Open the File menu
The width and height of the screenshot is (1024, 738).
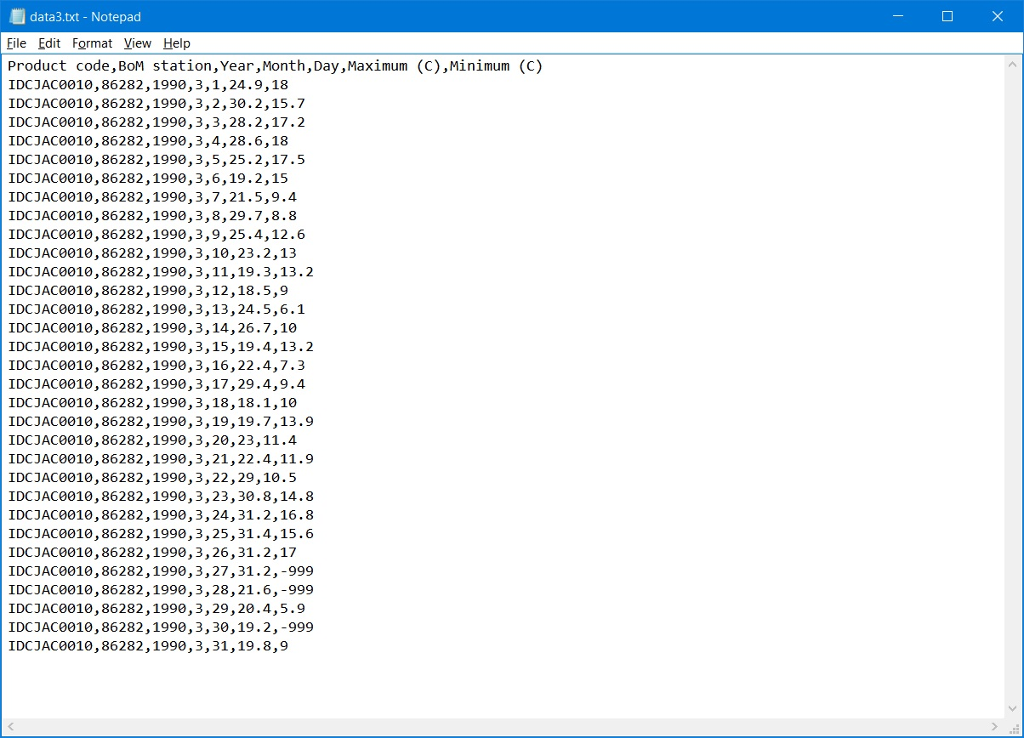point(16,43)
